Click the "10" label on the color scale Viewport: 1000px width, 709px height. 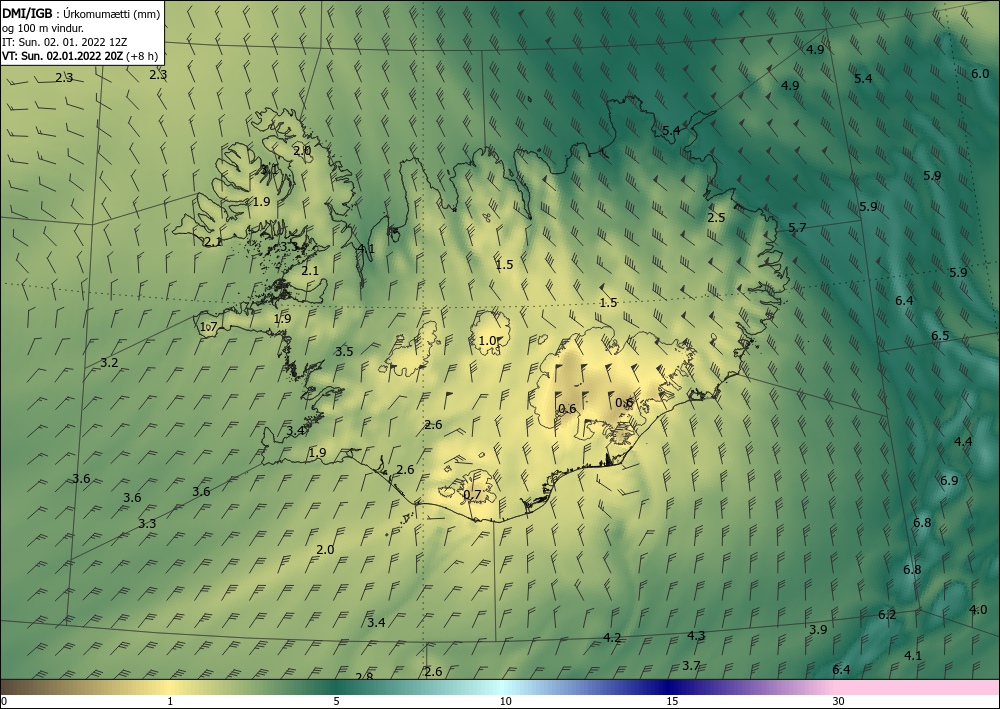pos(505,702)
